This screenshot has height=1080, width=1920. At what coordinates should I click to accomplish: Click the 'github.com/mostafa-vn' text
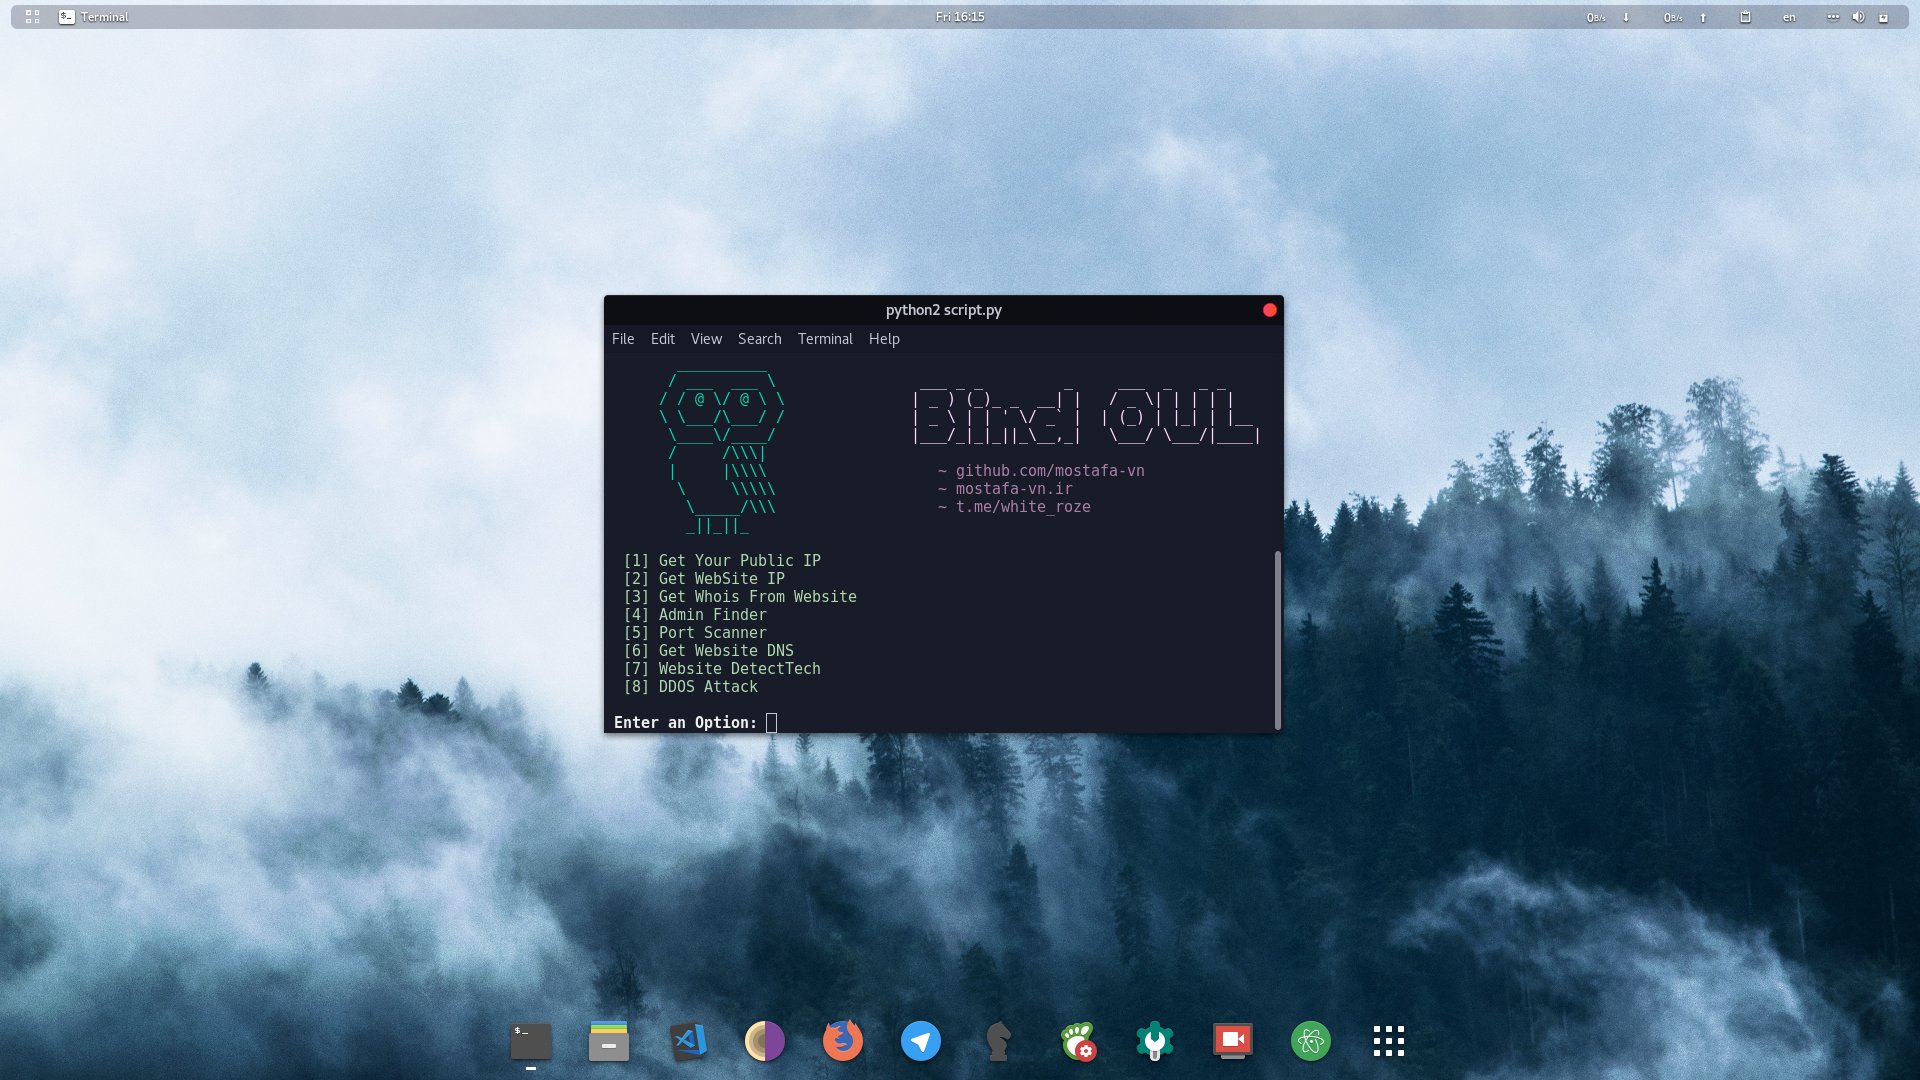tap(1050, 471)
